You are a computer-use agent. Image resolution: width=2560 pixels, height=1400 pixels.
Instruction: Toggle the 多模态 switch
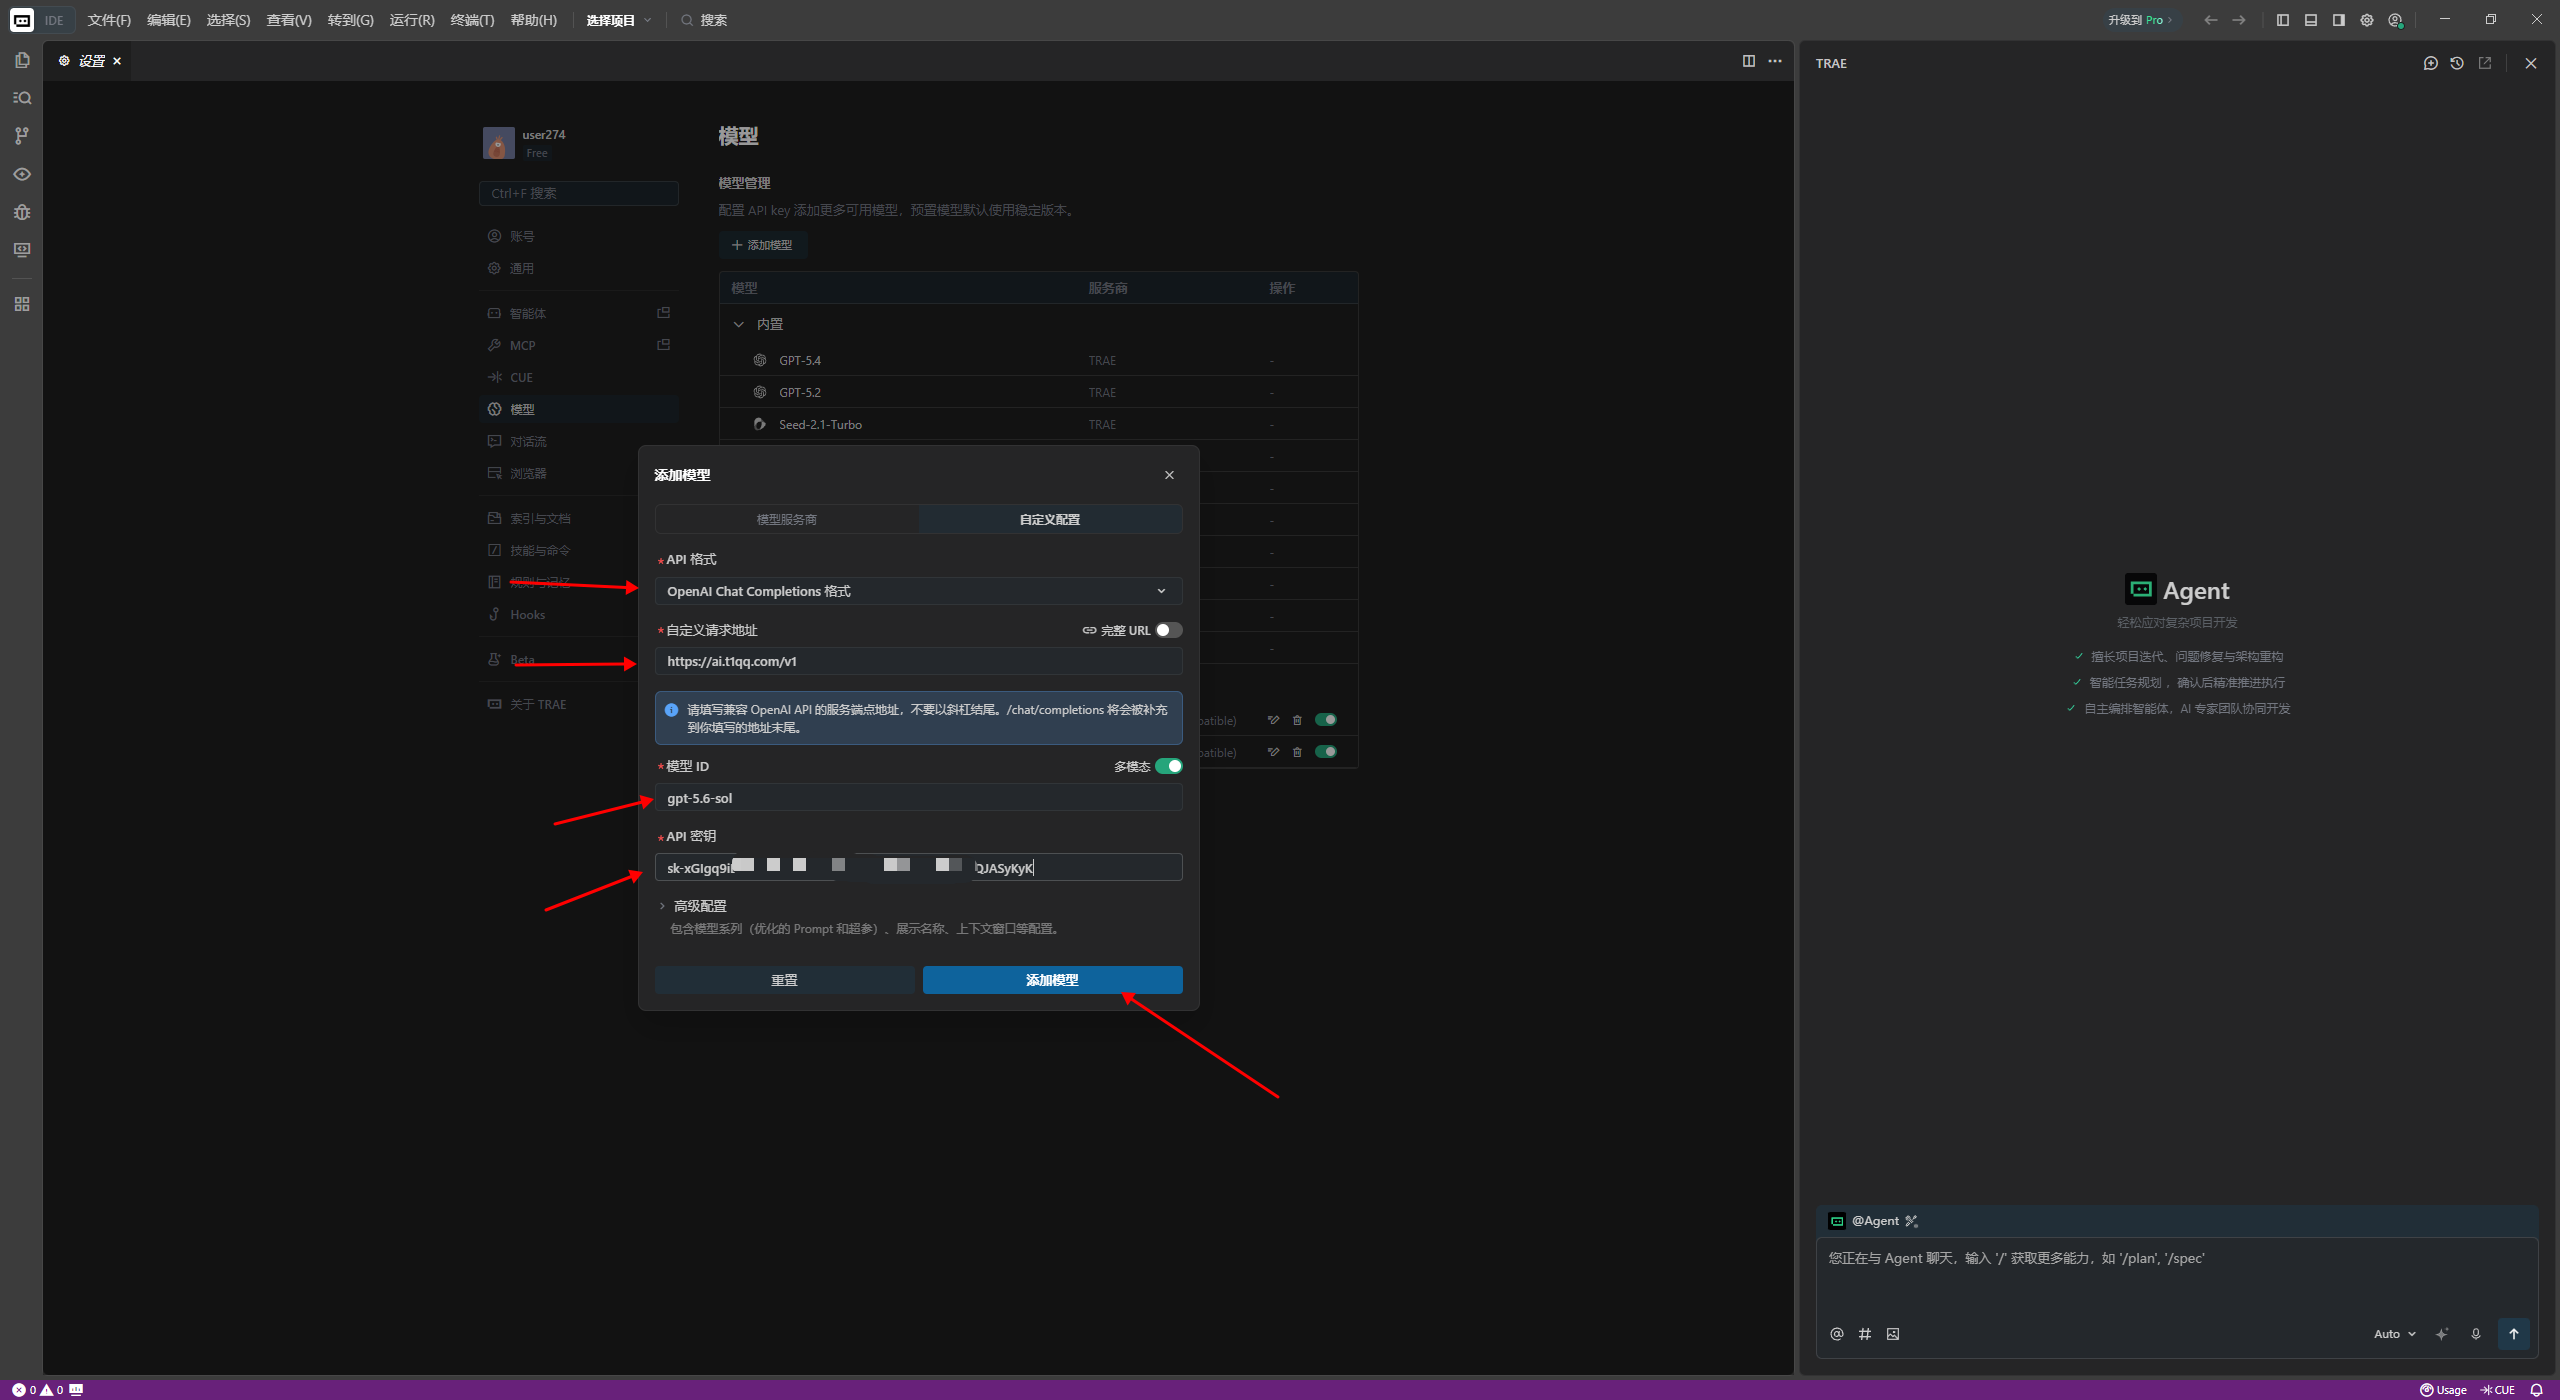tap(1169, 766)
